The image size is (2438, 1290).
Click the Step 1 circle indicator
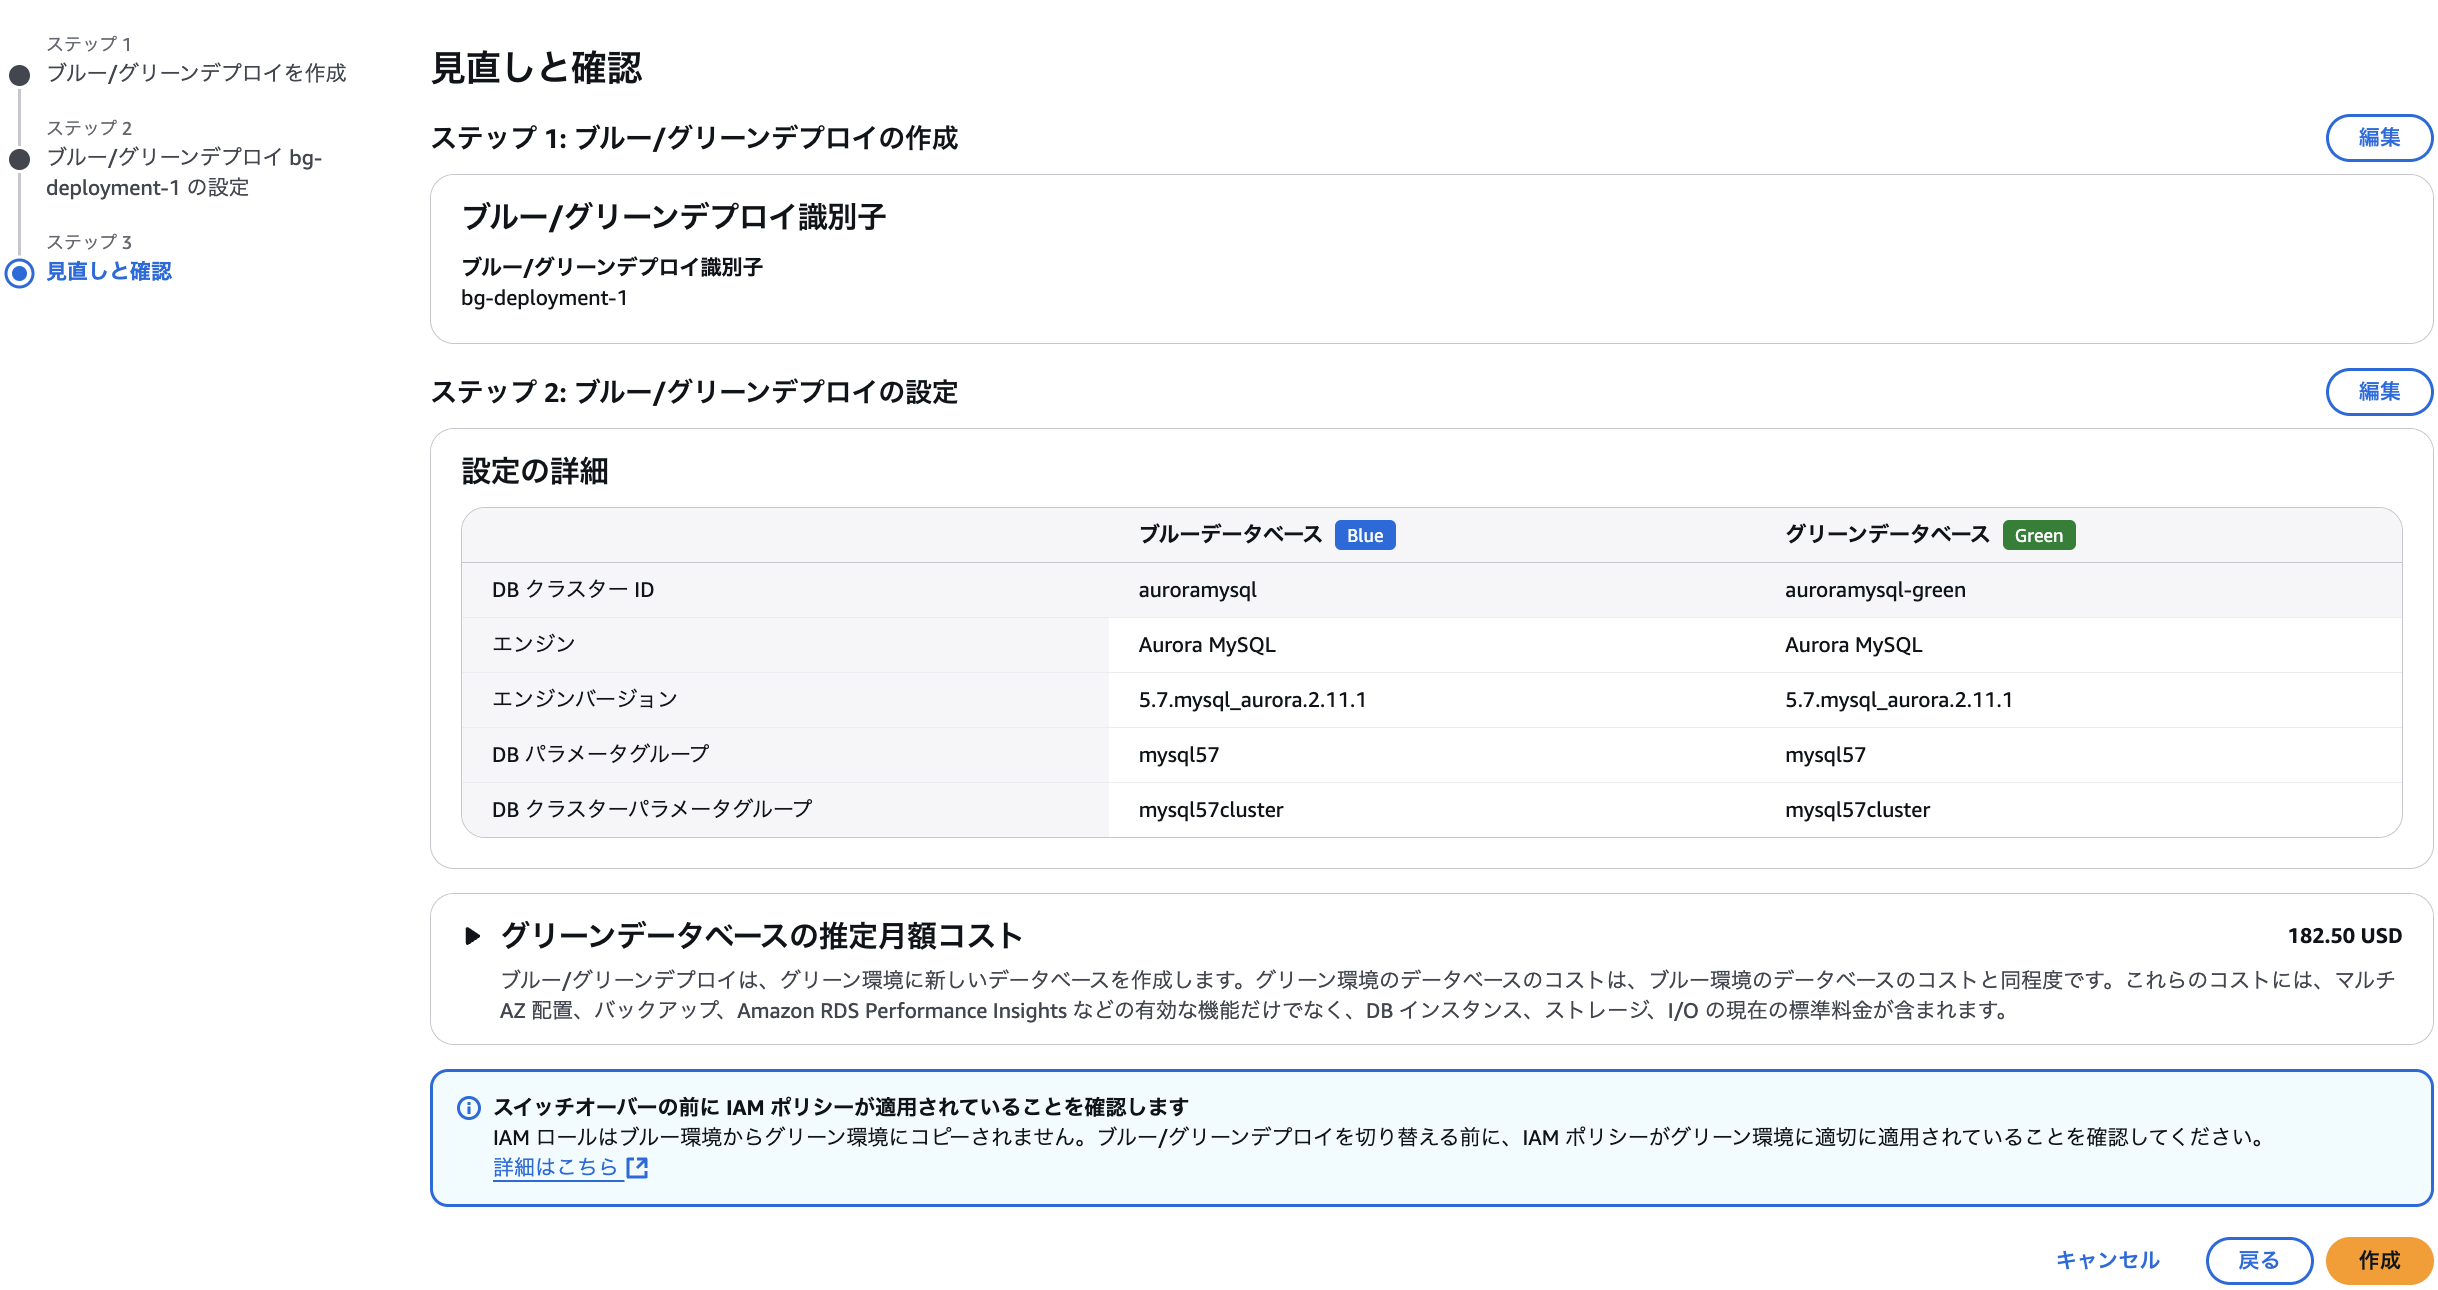coord(19,75)
